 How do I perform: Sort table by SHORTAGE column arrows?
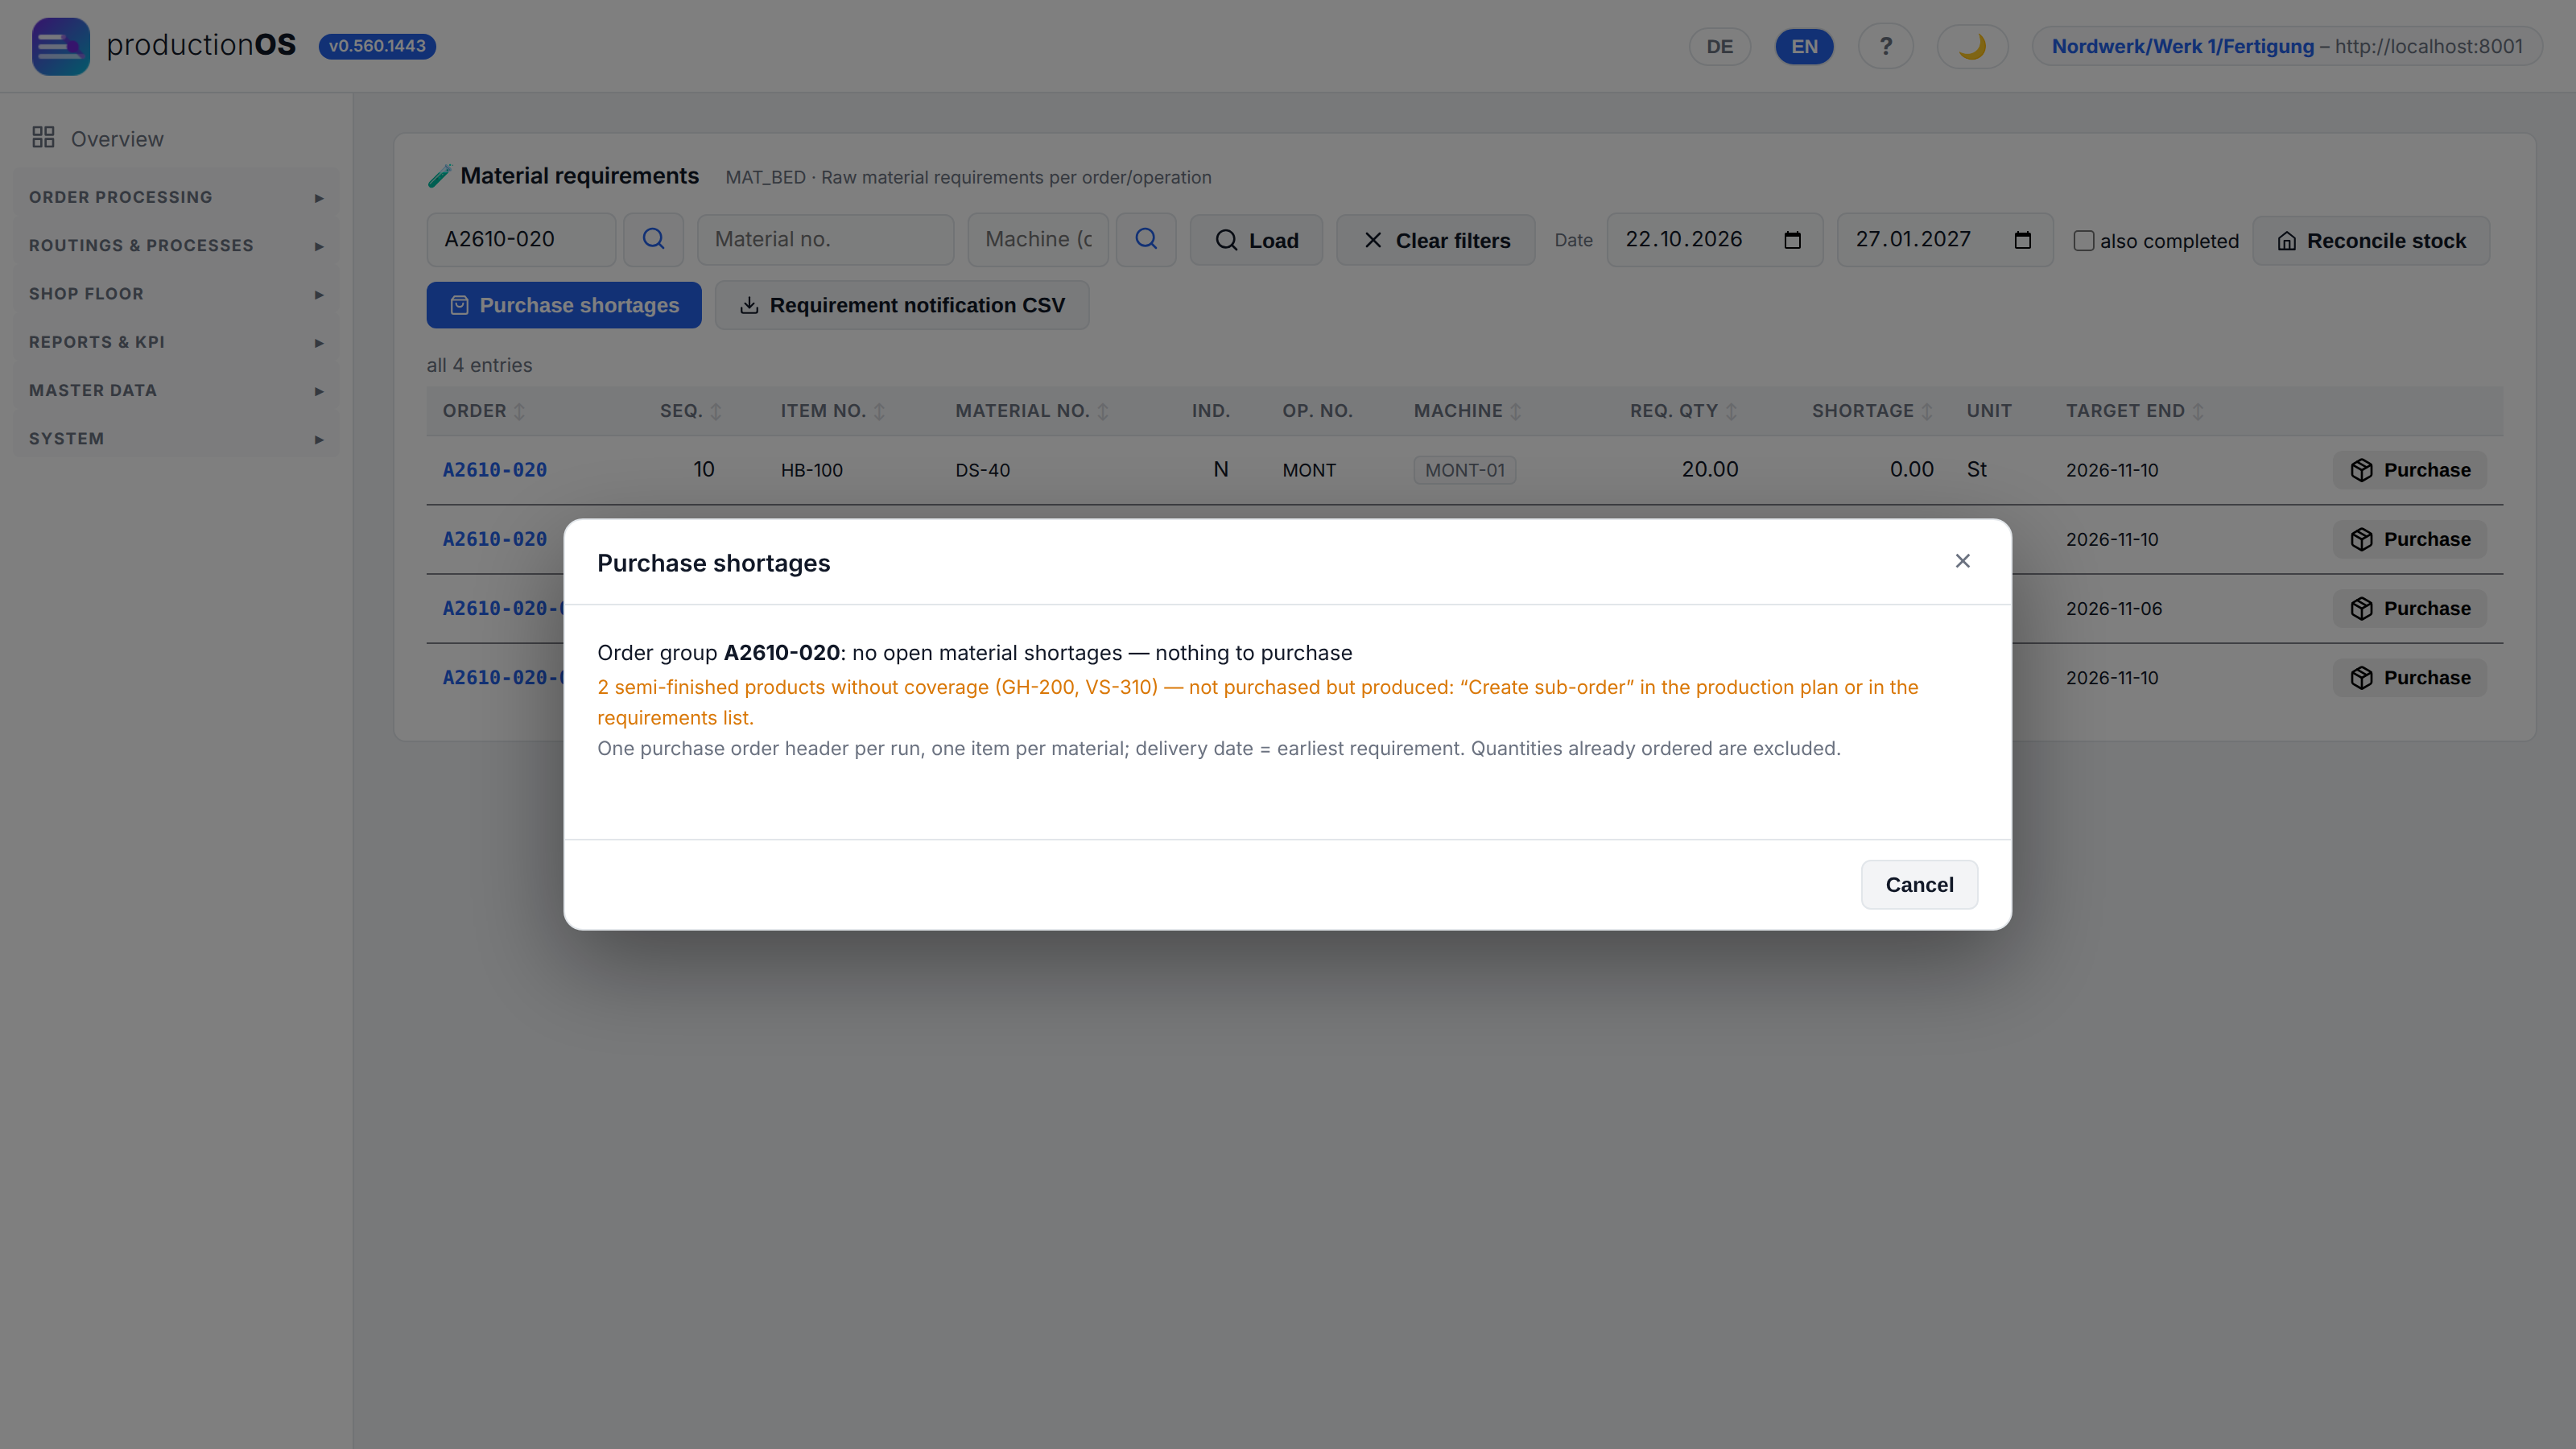(1926, 411)
